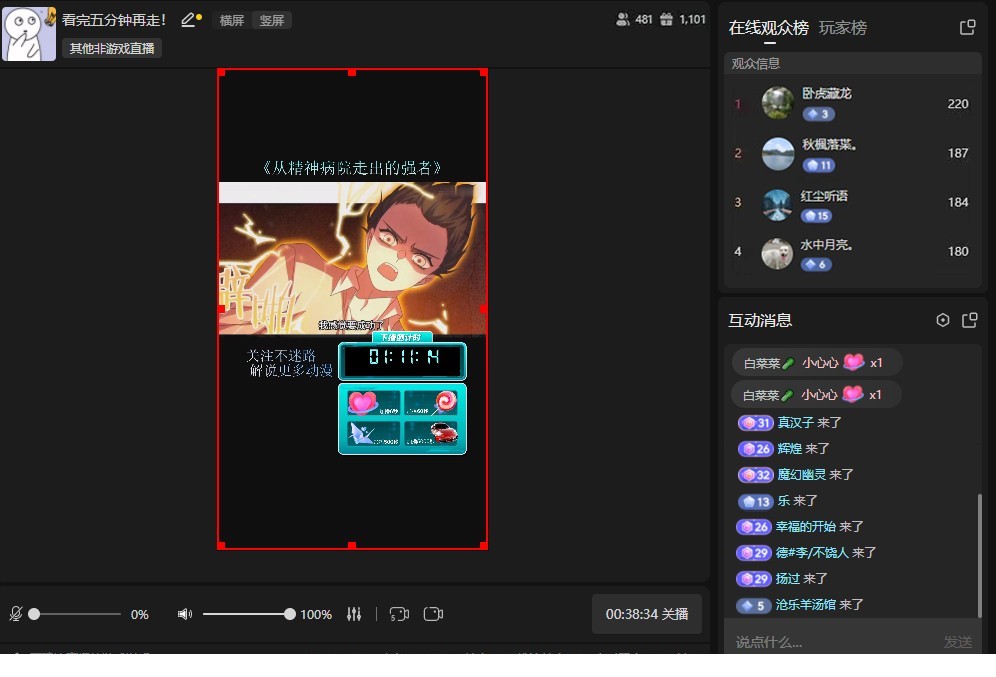Click the top-center red handle of preview frame
996x677 pixels.
(352, 72)
